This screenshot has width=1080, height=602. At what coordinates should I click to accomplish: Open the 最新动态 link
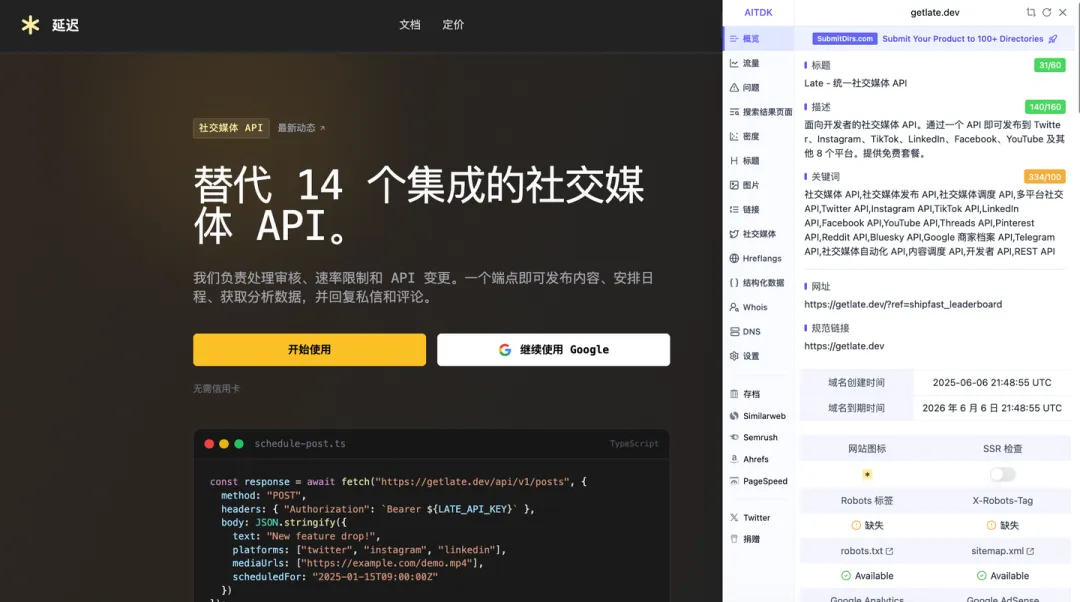(x=301, y=128)
